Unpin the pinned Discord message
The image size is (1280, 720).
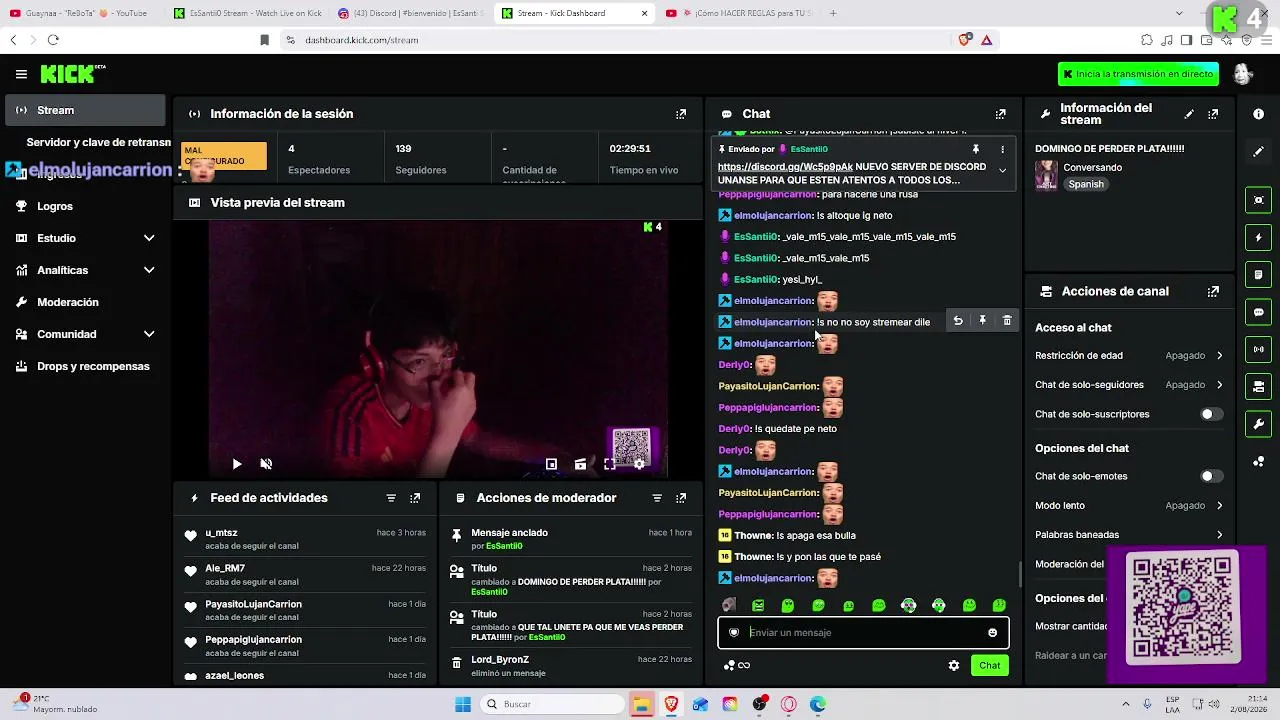(976, 149)
